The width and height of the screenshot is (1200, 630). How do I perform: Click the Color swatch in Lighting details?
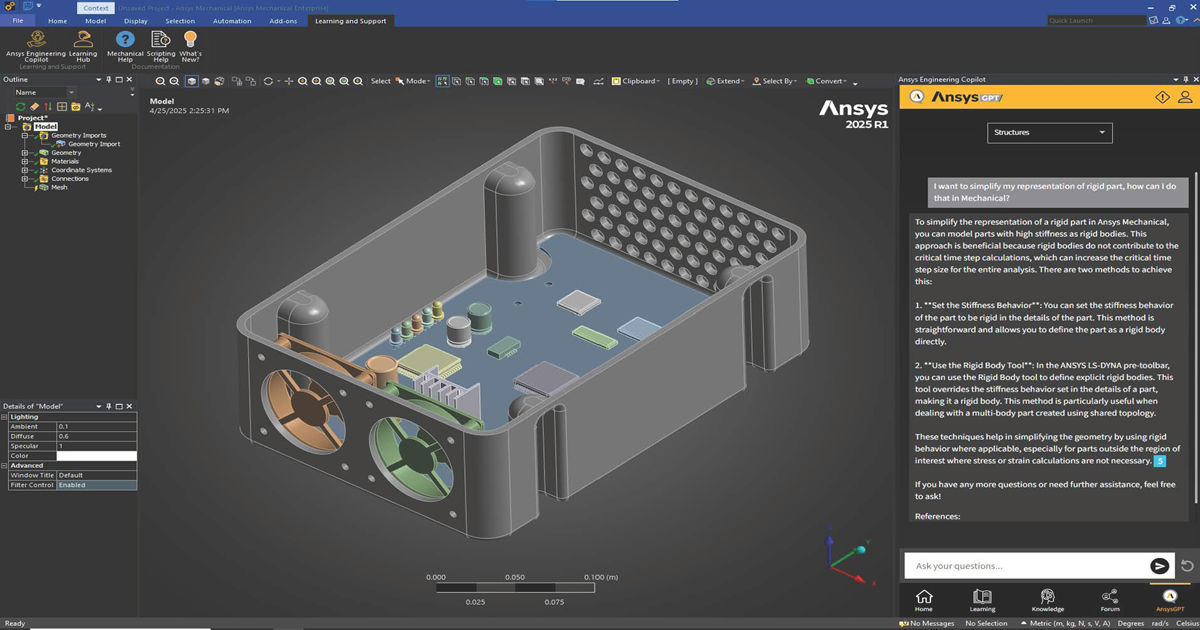pos(96,455)
